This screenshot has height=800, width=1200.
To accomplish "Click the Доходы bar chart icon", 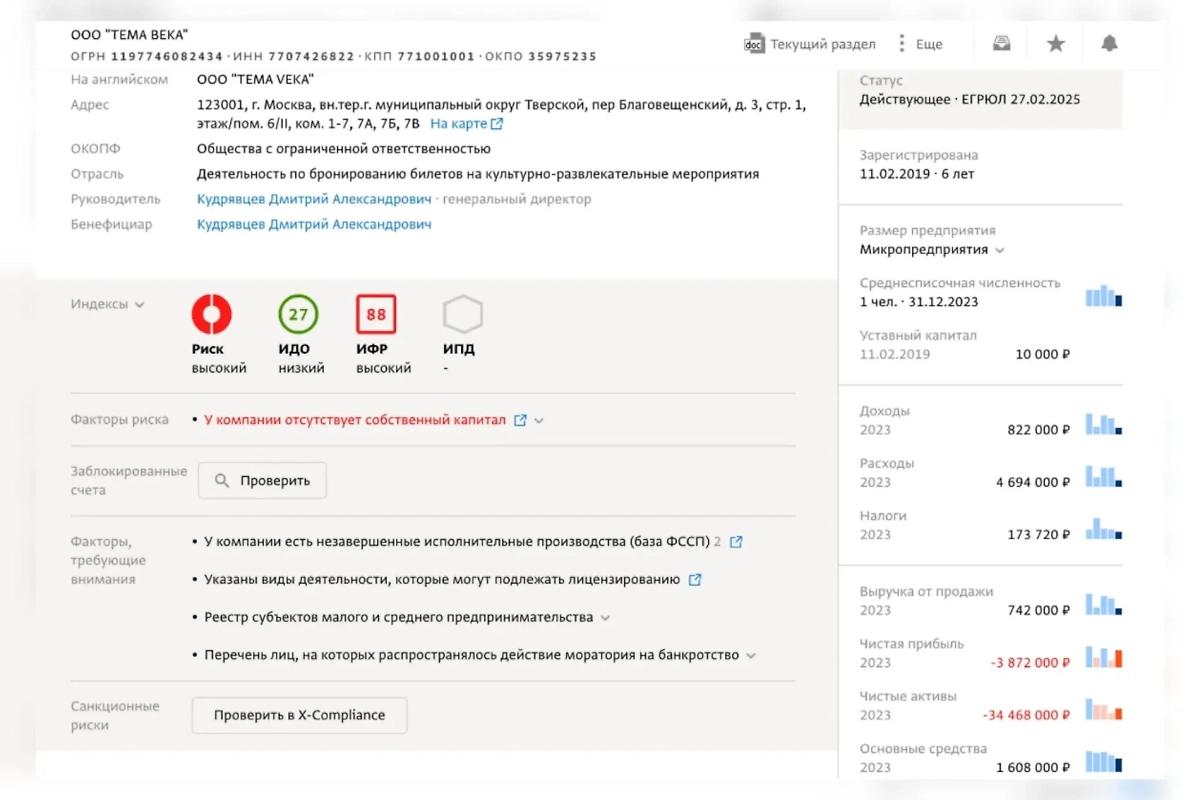I will tap(1103, 424).
